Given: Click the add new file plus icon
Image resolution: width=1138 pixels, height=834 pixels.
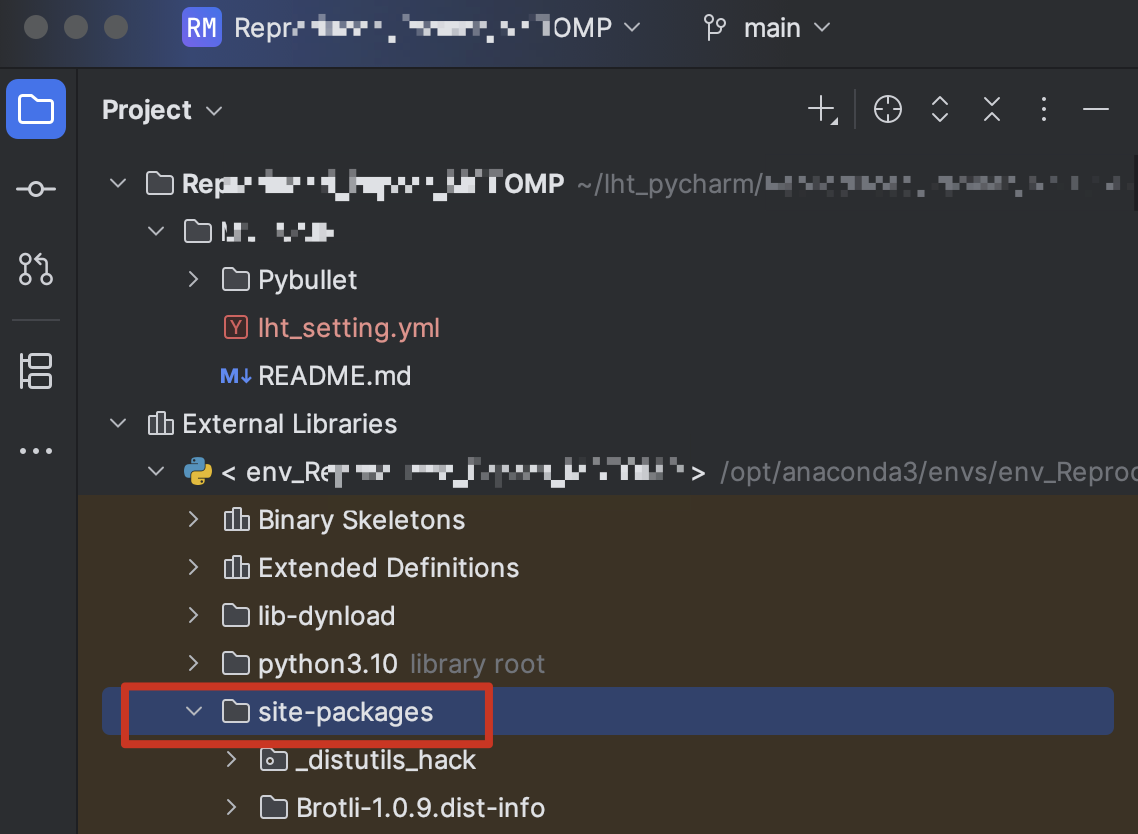Looking at the screenshot, I should tap(821, 109).
